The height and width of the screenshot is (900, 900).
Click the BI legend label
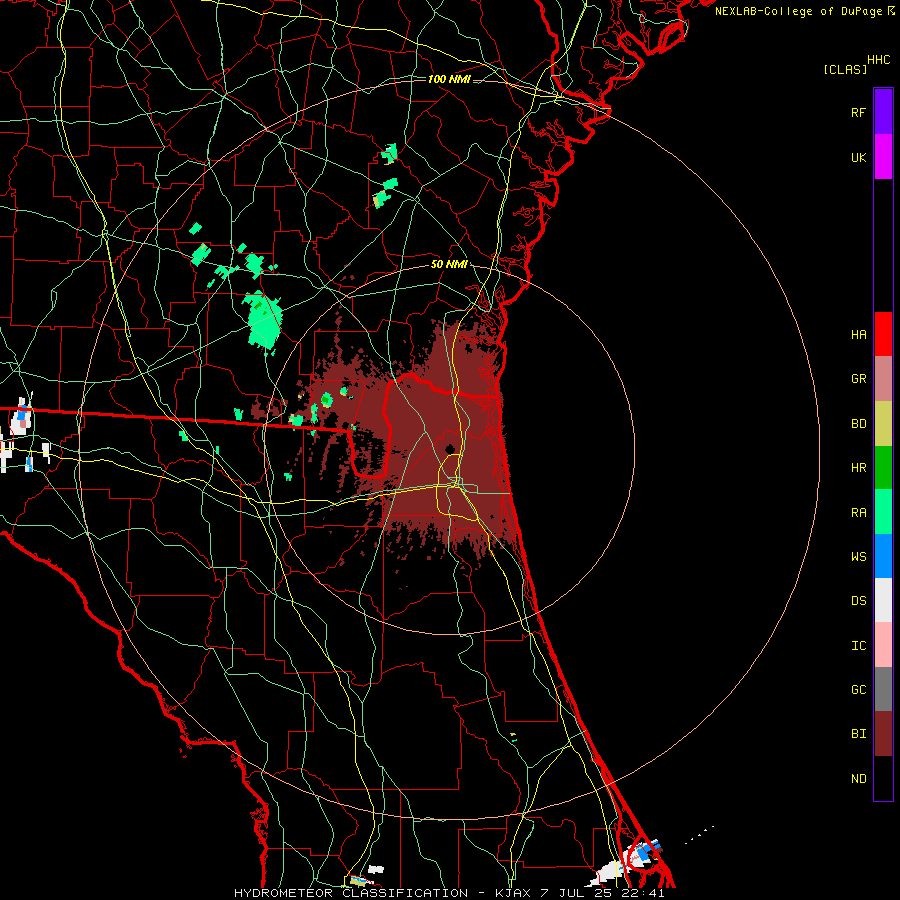(x=858, y=734)
